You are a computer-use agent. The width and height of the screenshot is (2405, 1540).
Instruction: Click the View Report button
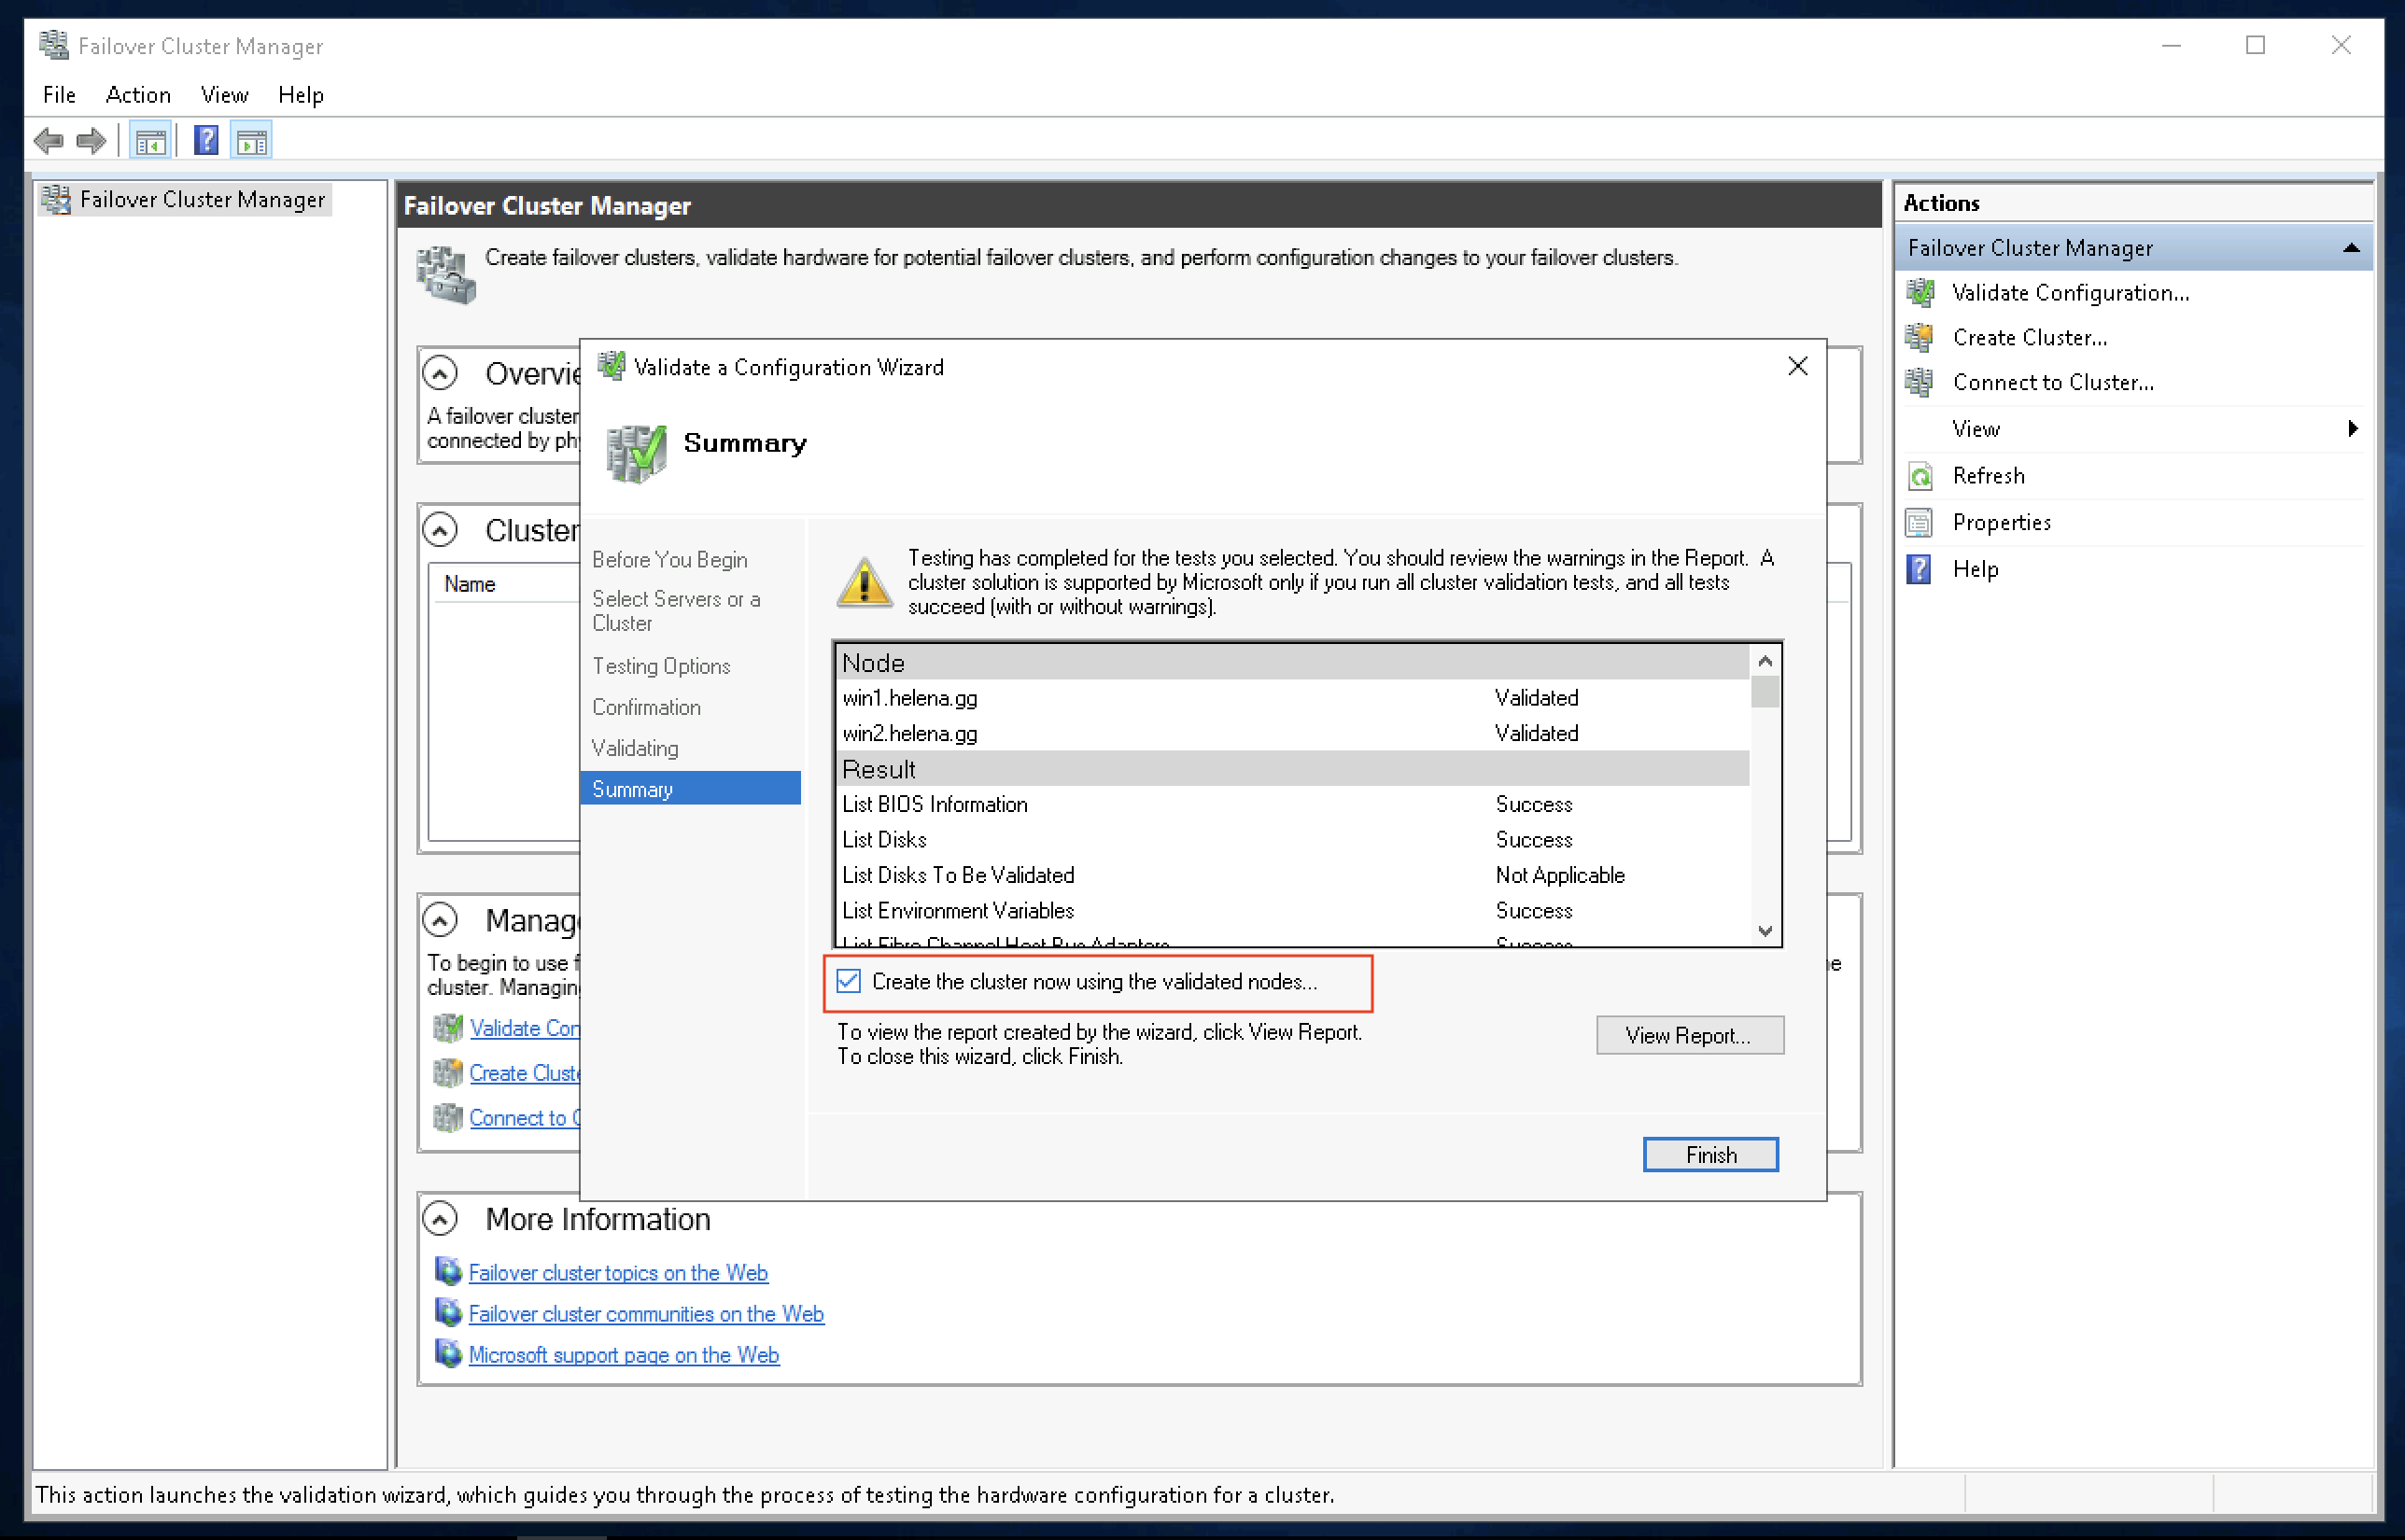(x=1689, y=1035)
